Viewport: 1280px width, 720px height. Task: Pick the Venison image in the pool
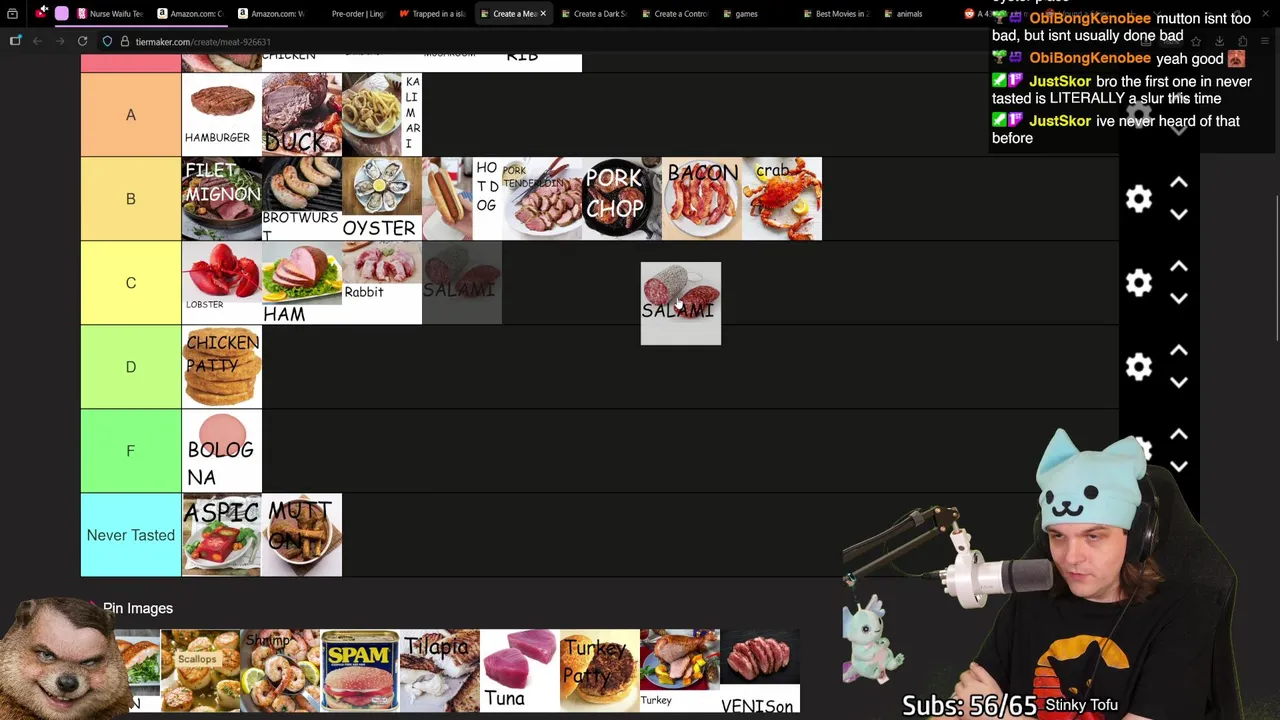tap(760, 670)
